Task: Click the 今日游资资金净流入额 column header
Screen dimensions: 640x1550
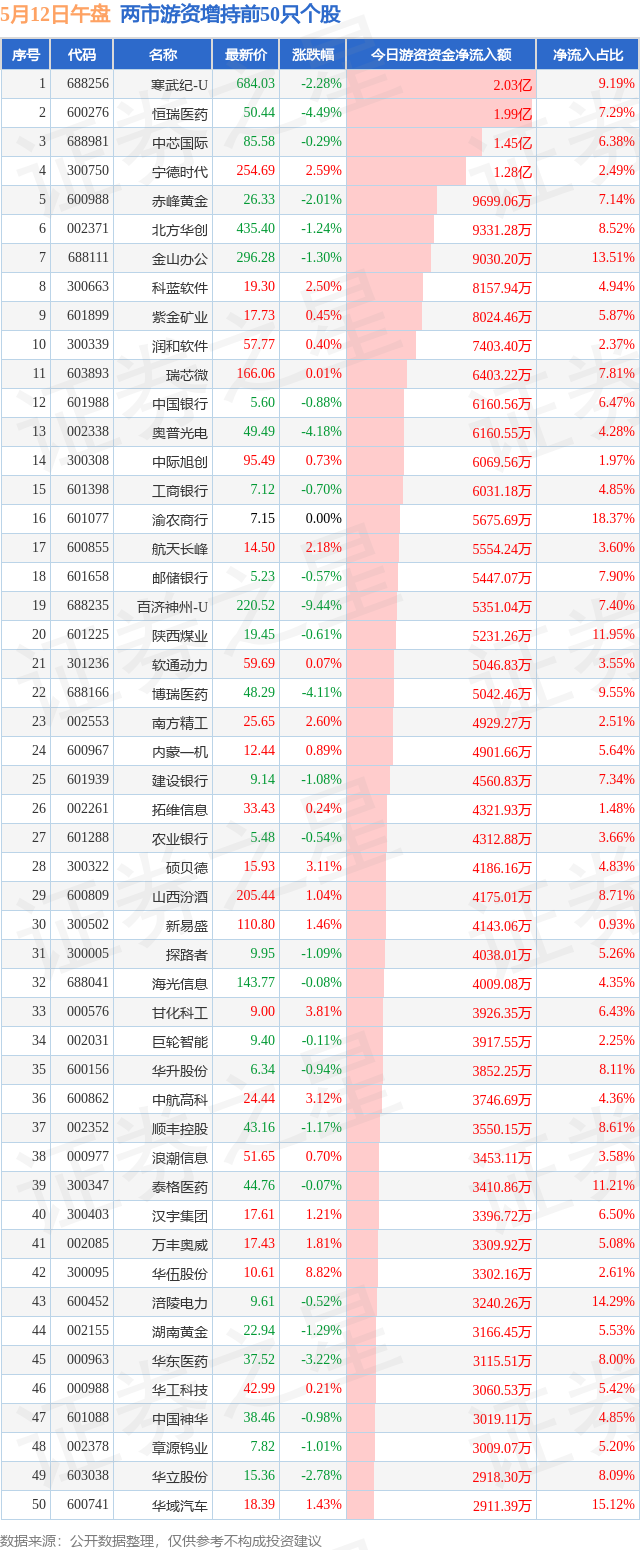Action: point(441,55)
